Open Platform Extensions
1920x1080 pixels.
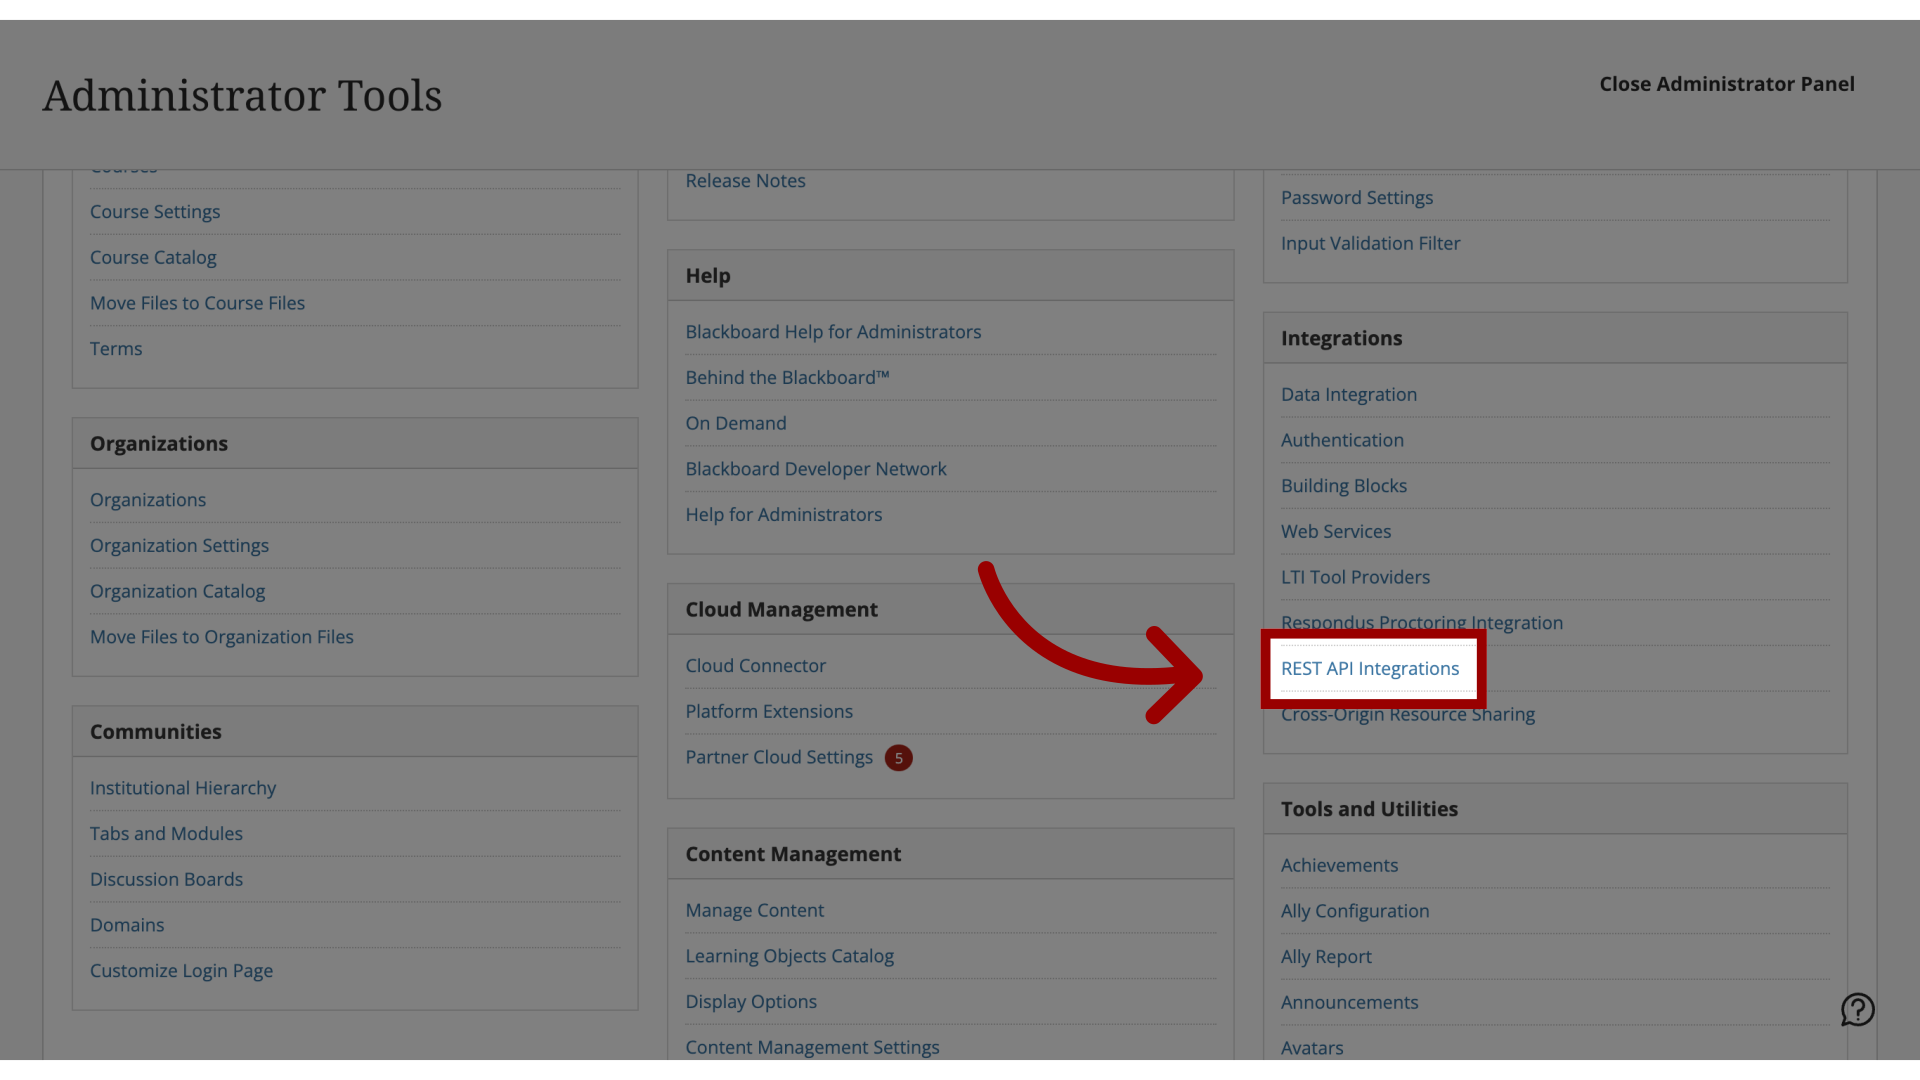coord(769,712)
